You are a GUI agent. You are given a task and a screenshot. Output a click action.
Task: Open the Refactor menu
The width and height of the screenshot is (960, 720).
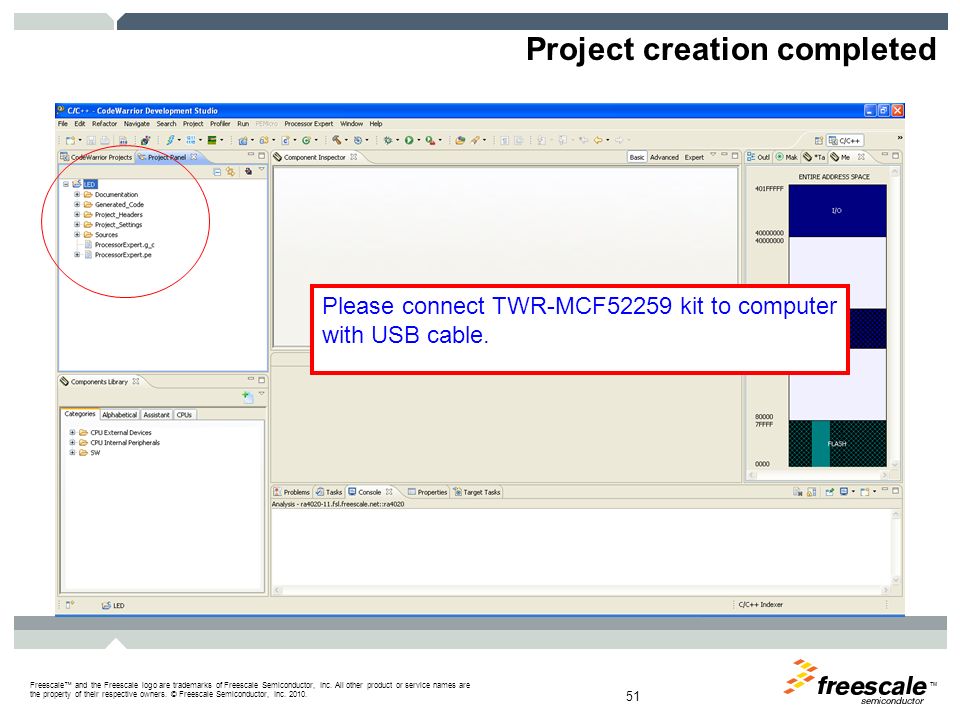click(x=104, y=124)
